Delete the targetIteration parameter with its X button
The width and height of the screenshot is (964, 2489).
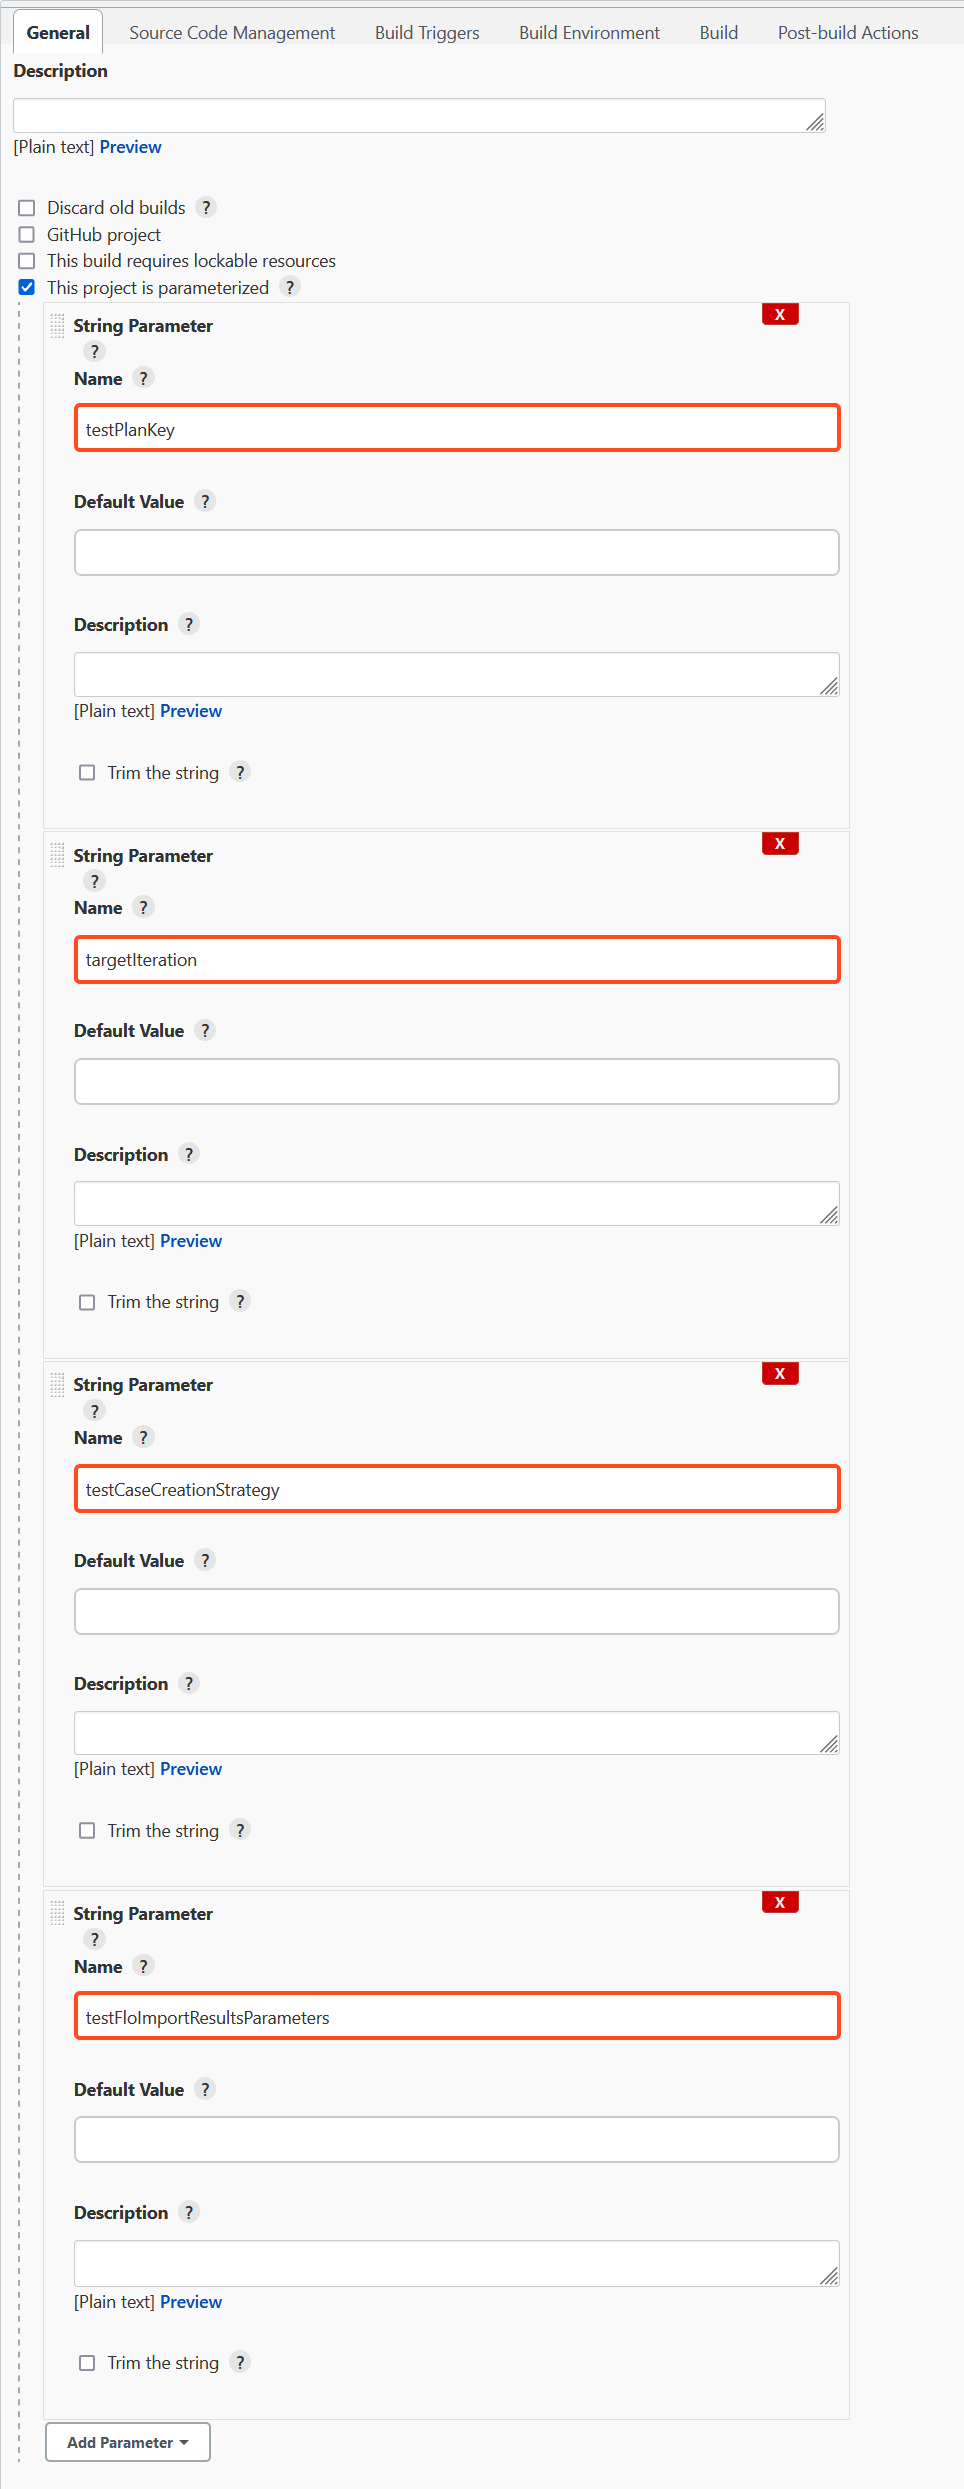click(x=780, y=843)
